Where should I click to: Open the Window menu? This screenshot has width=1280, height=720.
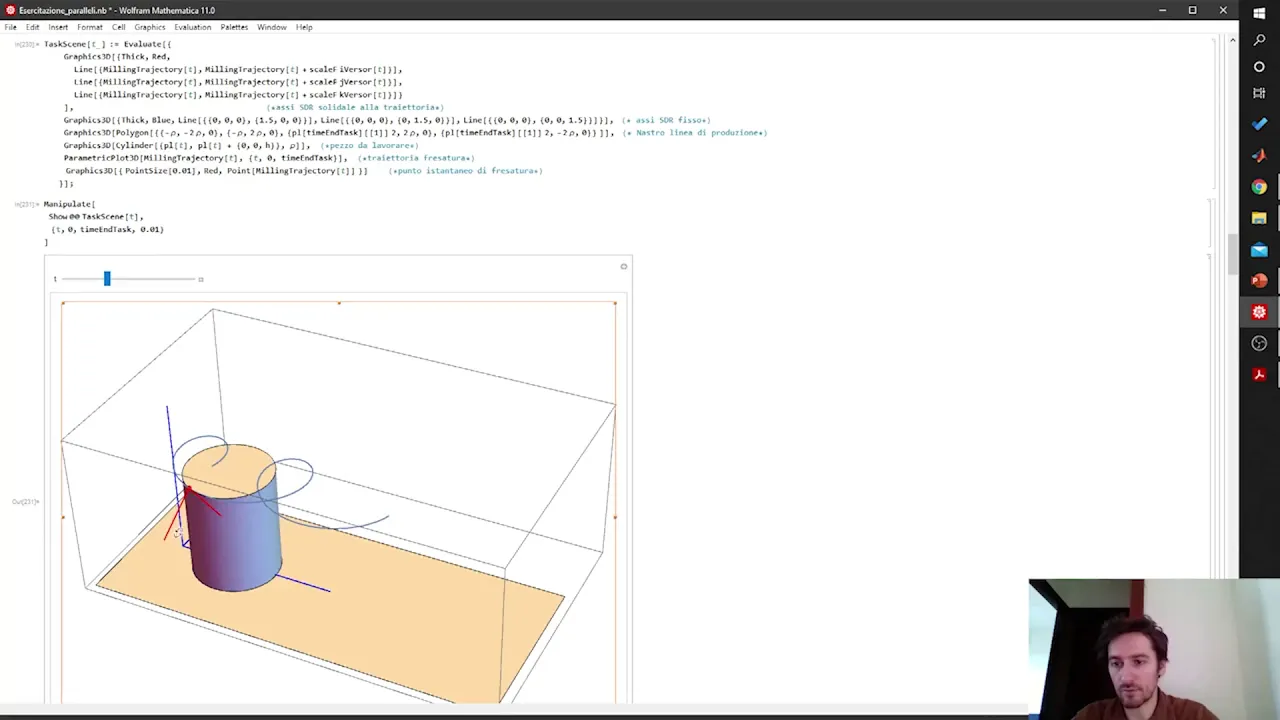[272, 27]
